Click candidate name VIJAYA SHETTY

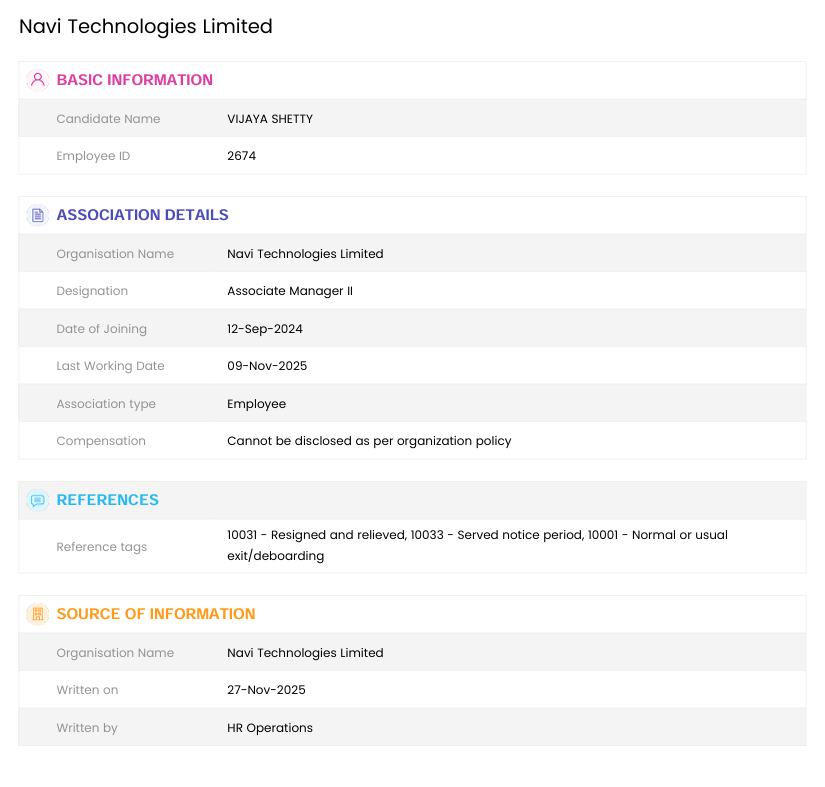270,119
